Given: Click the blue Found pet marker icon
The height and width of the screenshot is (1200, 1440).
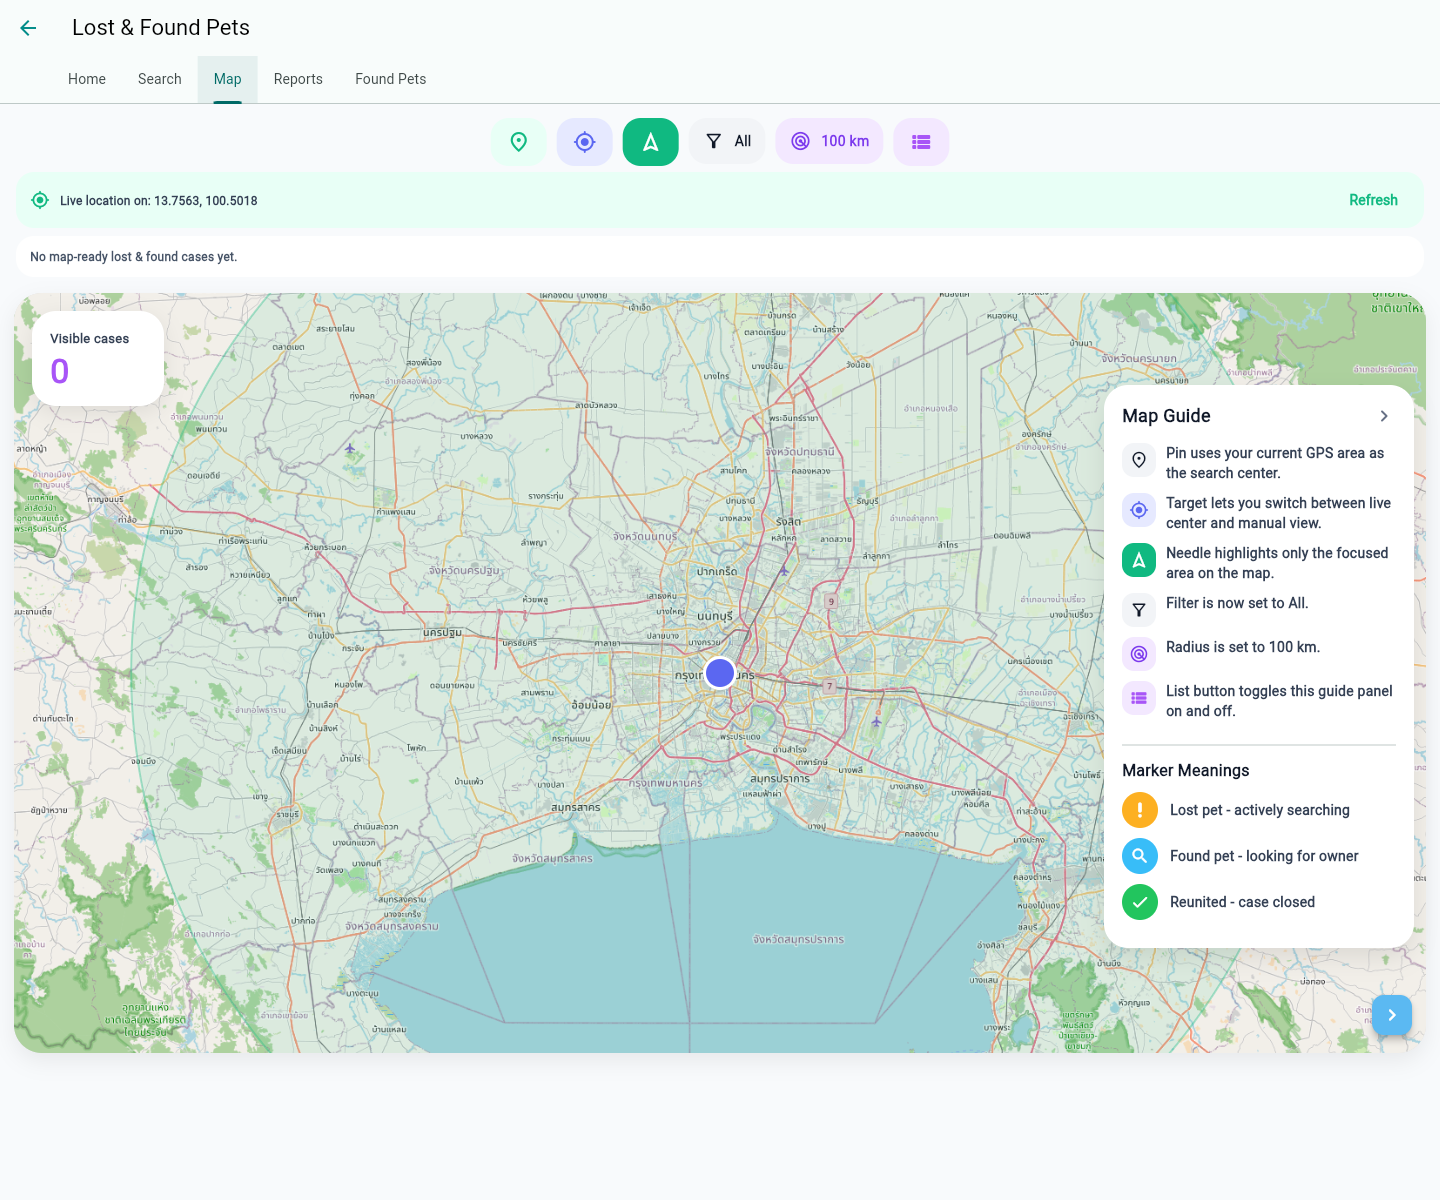Looking at the screenshot, I should pos(1140,856).
